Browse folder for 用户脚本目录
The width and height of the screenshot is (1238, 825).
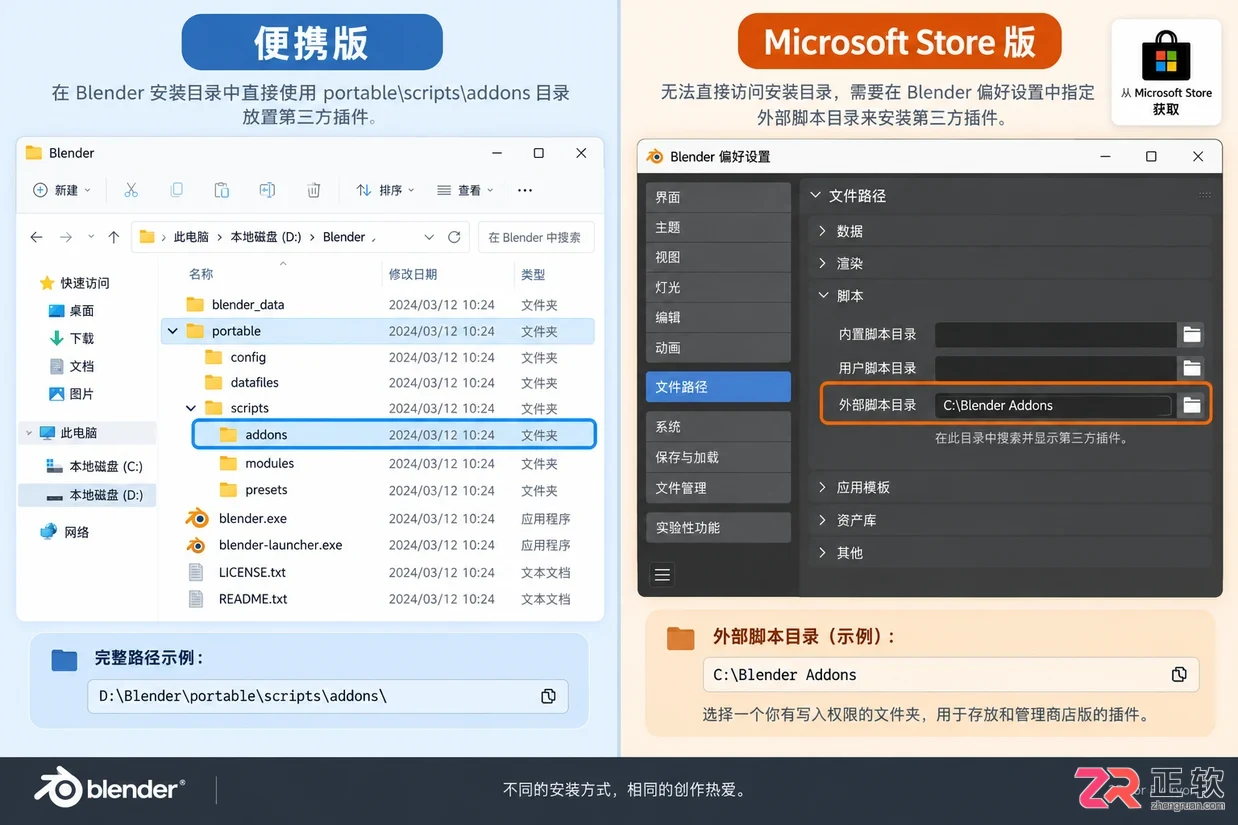(x=1191, y=368)
